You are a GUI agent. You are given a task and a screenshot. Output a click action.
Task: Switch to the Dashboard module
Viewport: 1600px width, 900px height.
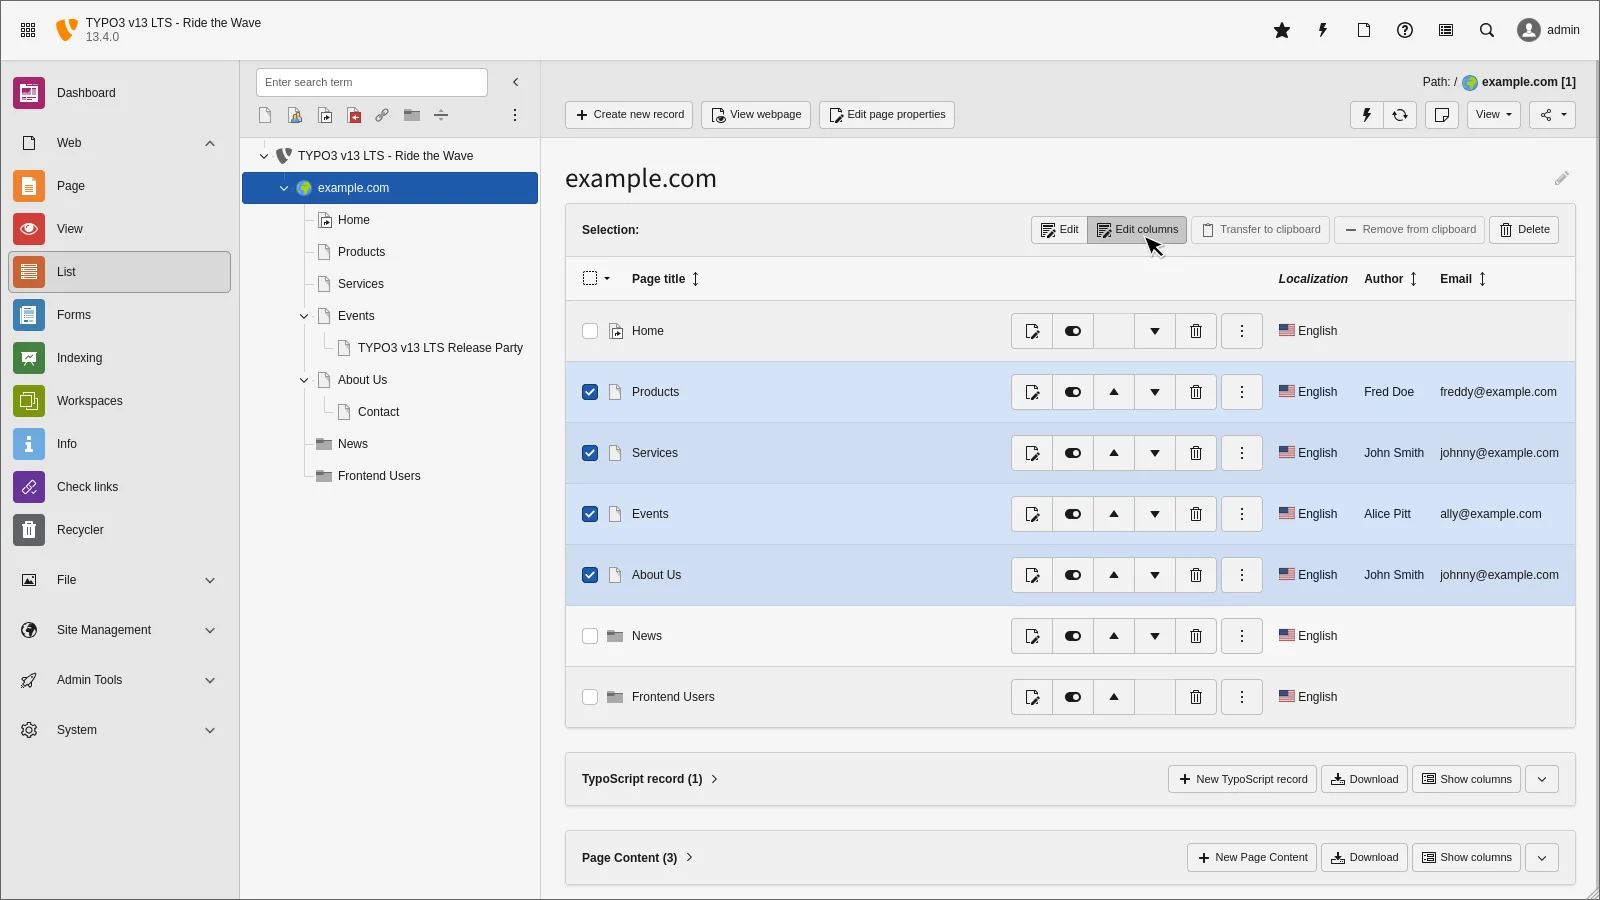86,92
